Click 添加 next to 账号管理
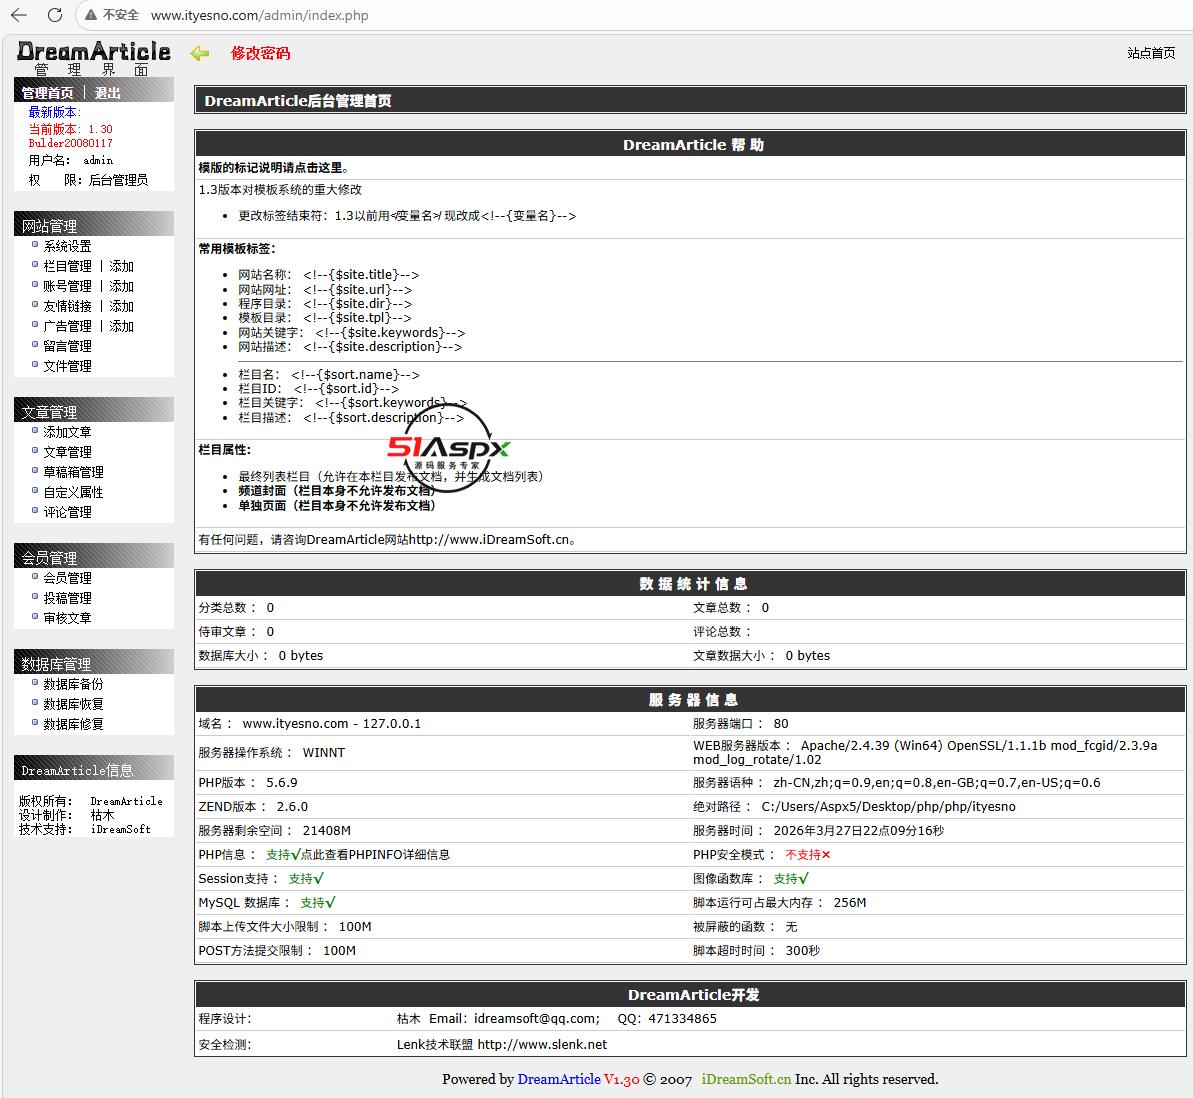 121,286
